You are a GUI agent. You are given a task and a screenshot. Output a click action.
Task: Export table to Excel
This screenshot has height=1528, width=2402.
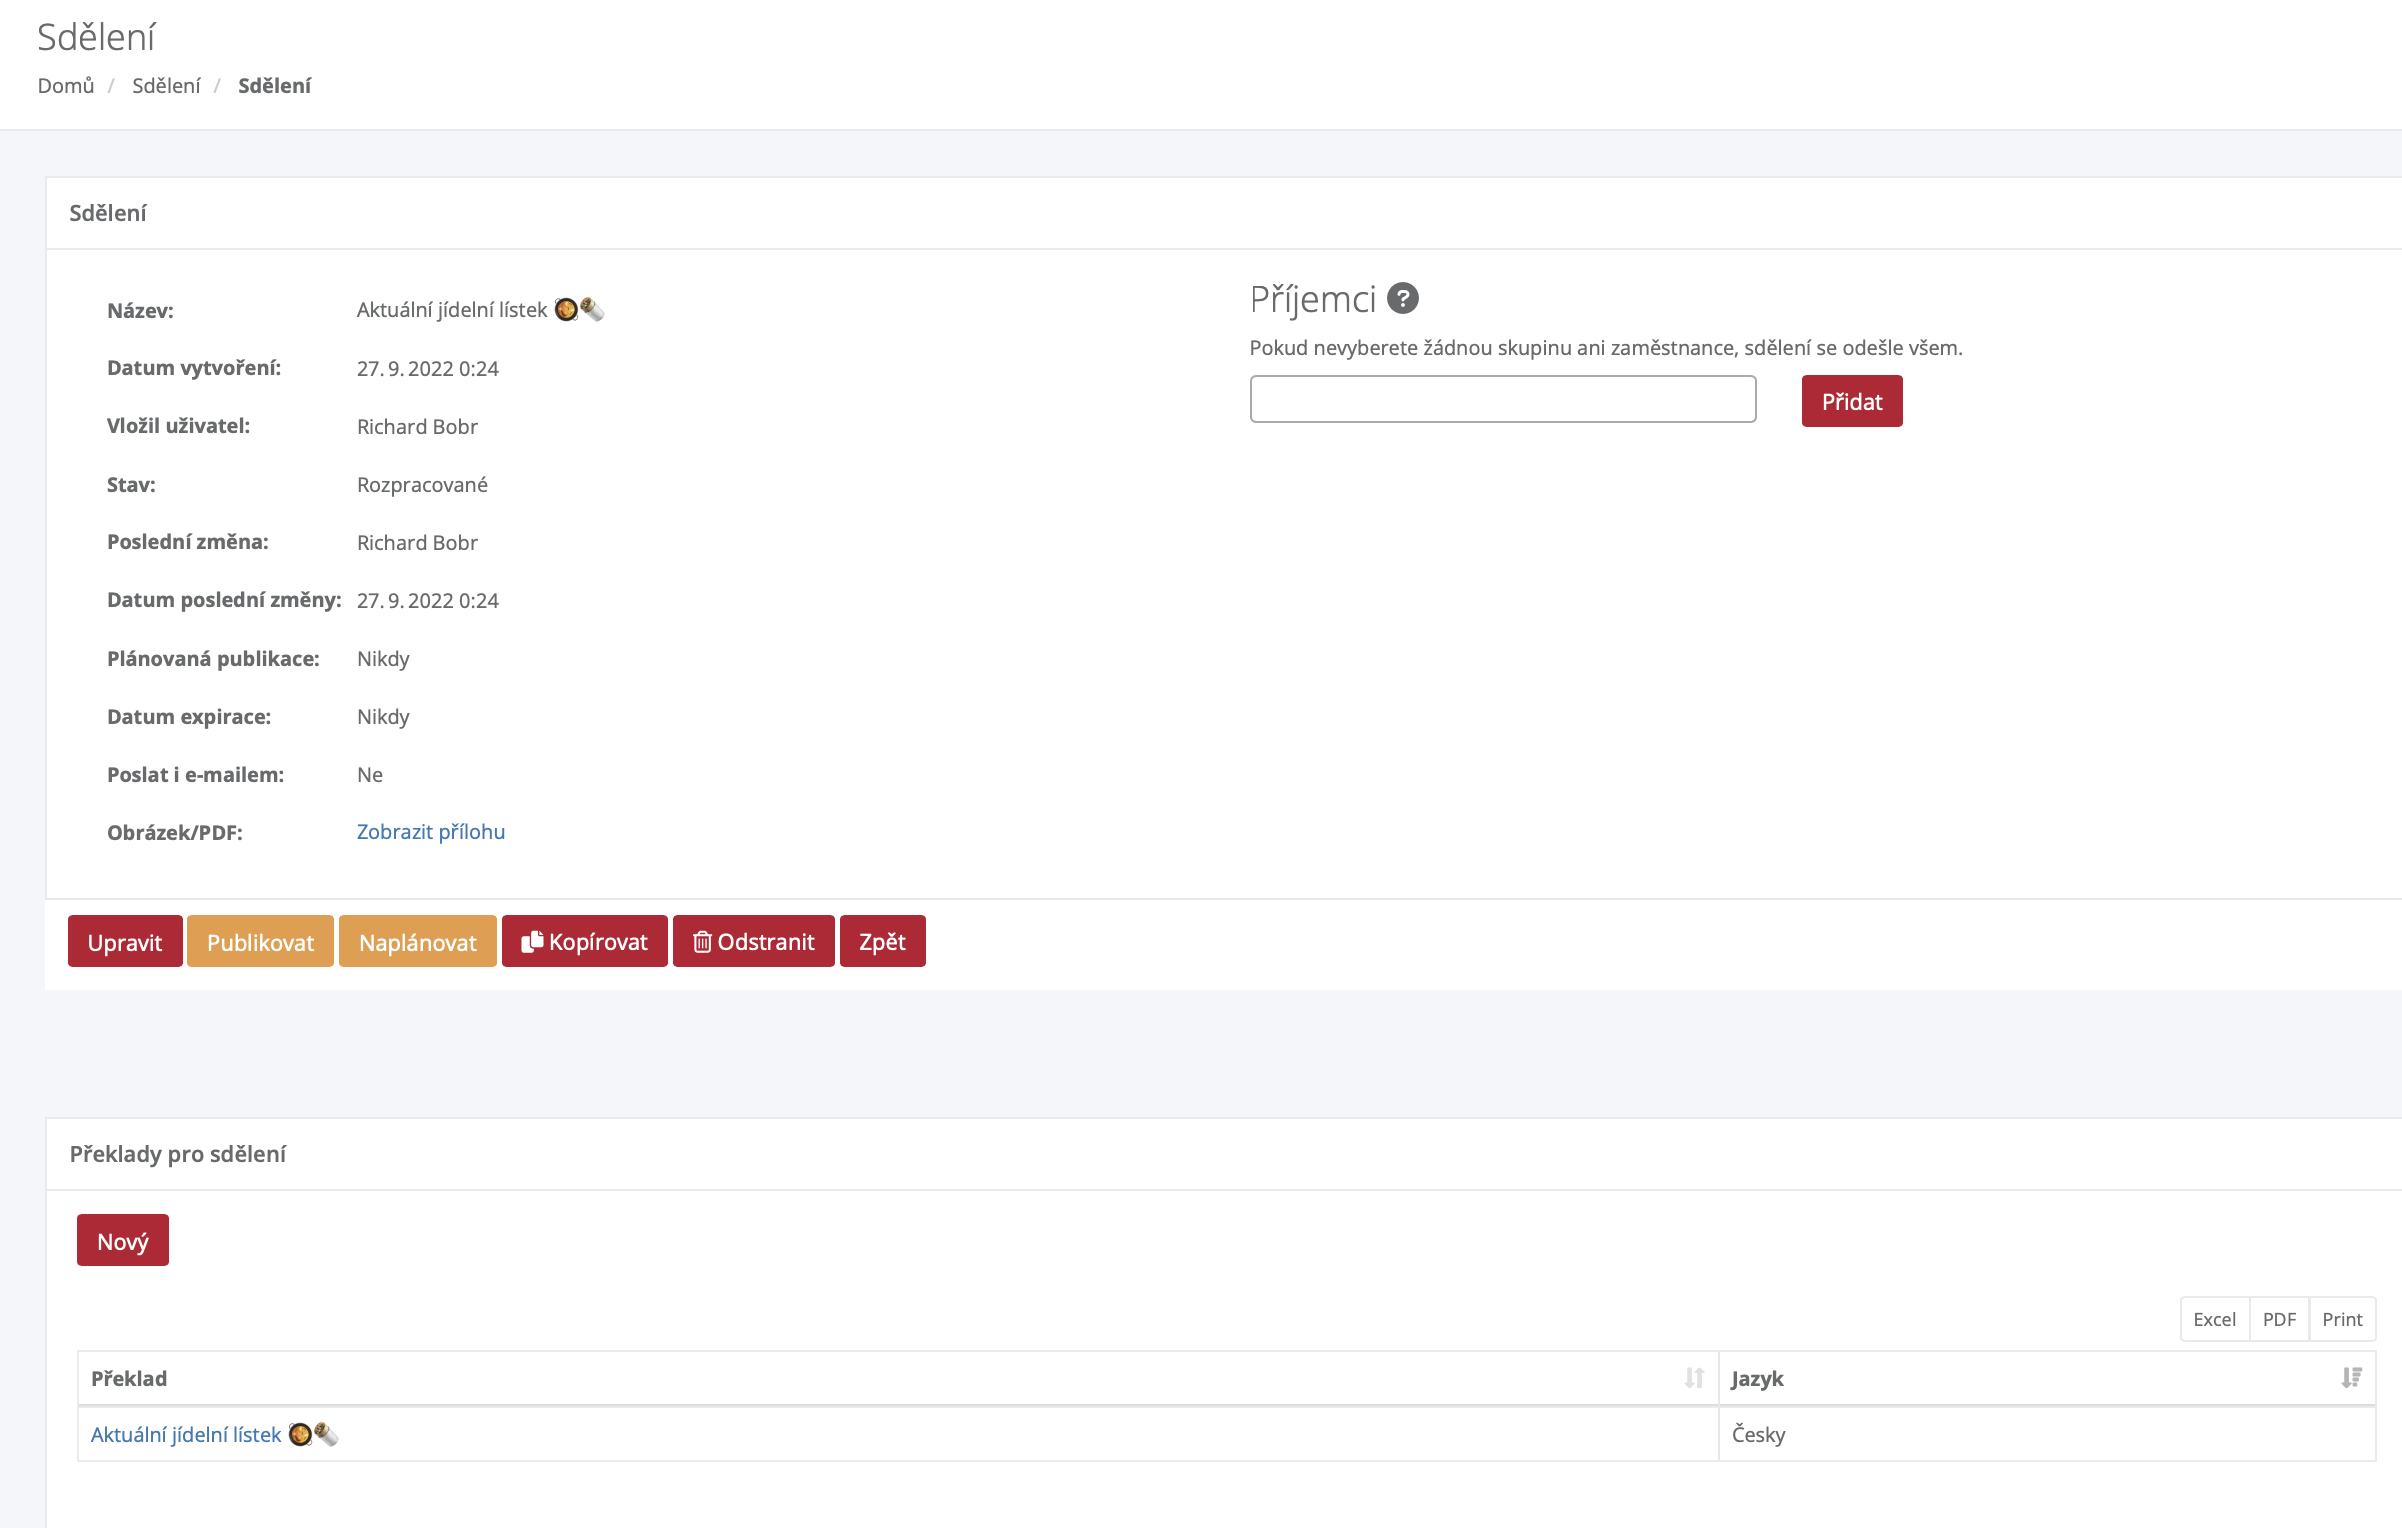tap(2214, 1319)
